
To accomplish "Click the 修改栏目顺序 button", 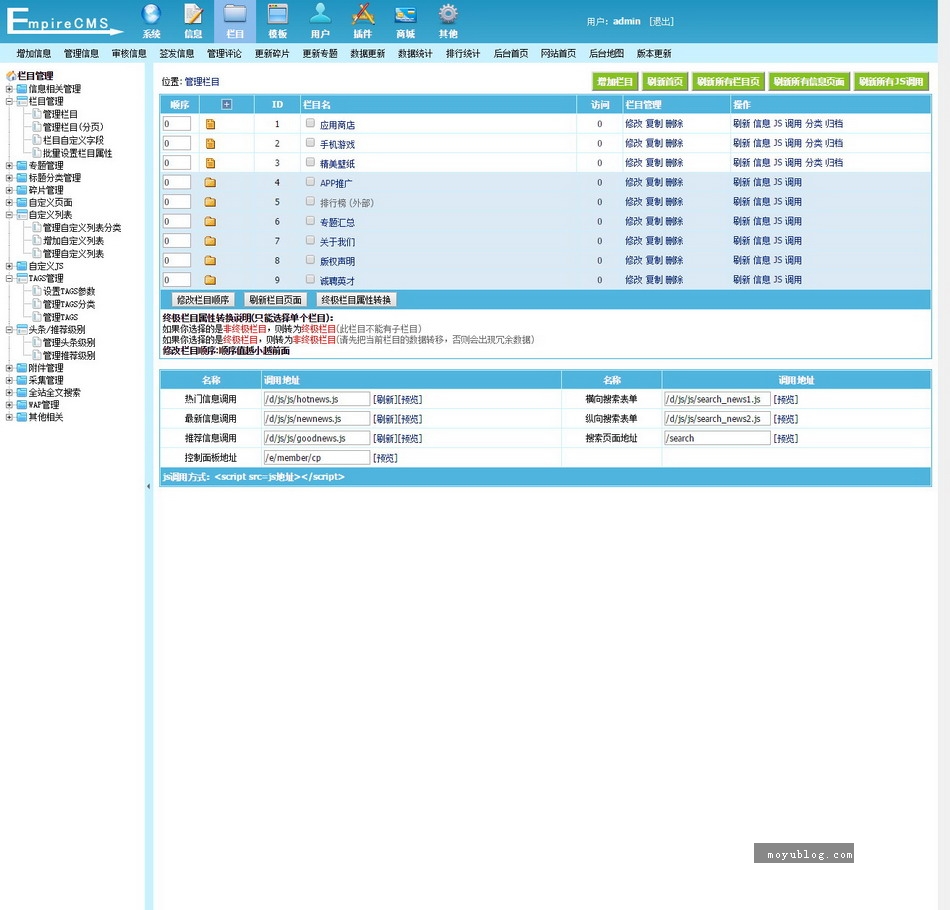I will click(x=203, y=300).
